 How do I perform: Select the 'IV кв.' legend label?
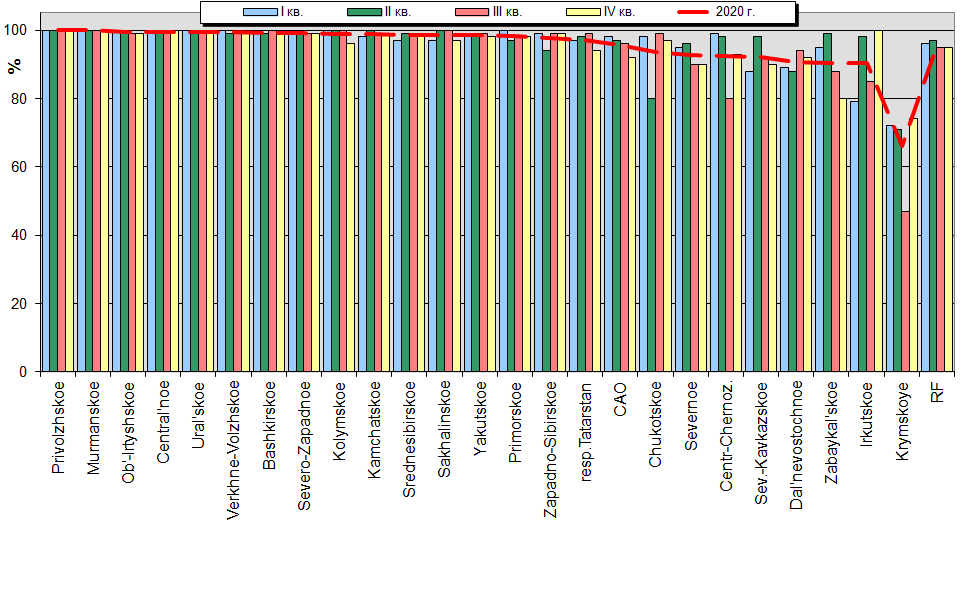pos(619,12)
